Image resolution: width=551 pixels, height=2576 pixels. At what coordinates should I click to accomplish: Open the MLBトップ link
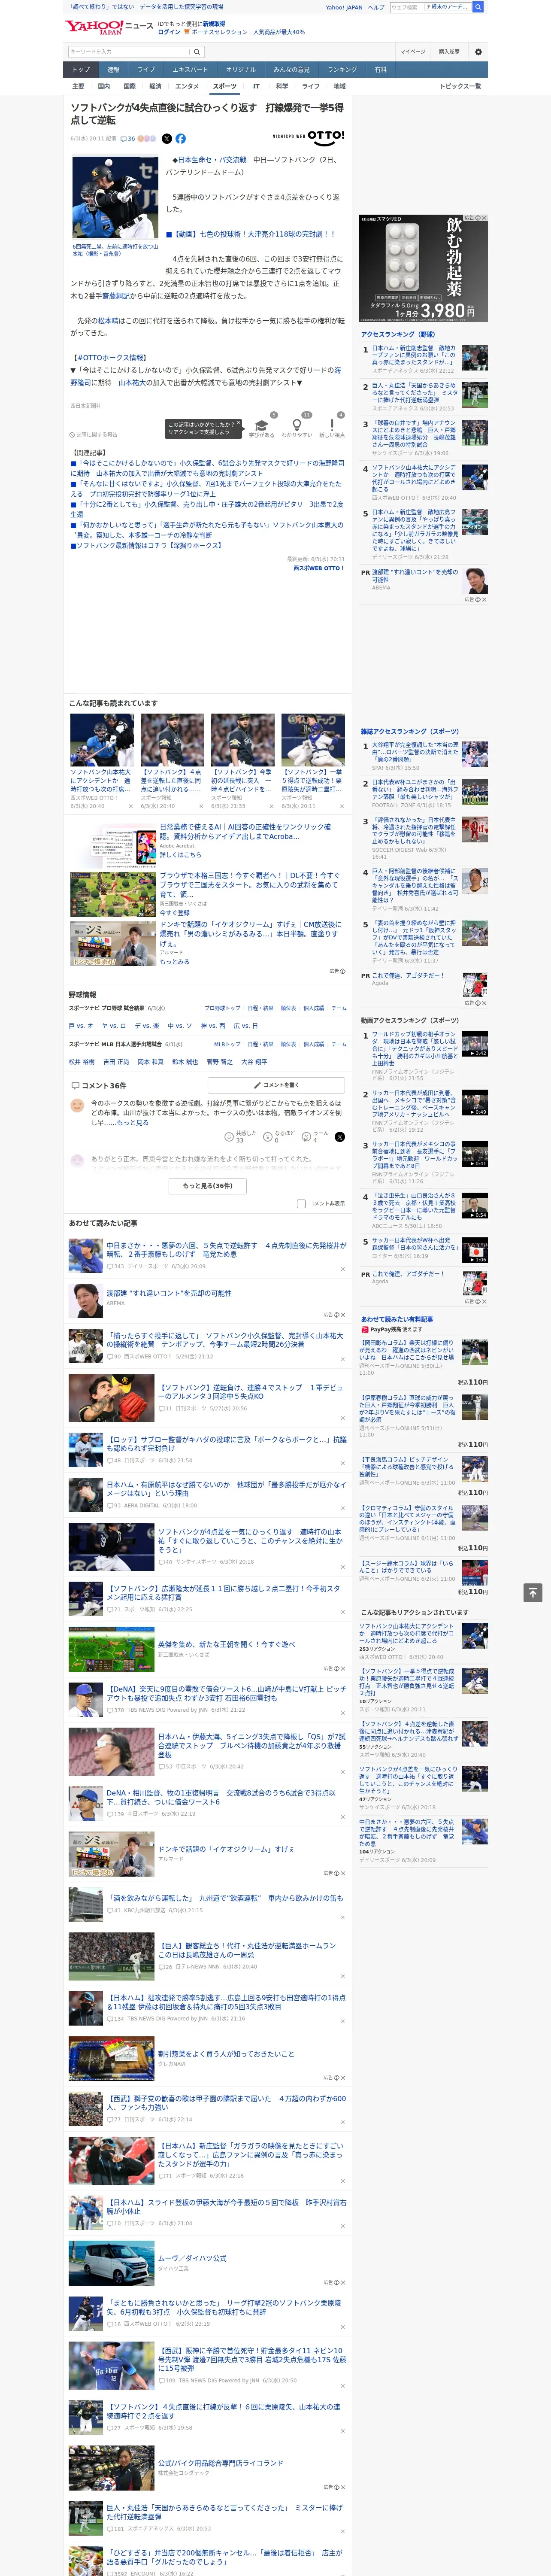pos(227,1044)
